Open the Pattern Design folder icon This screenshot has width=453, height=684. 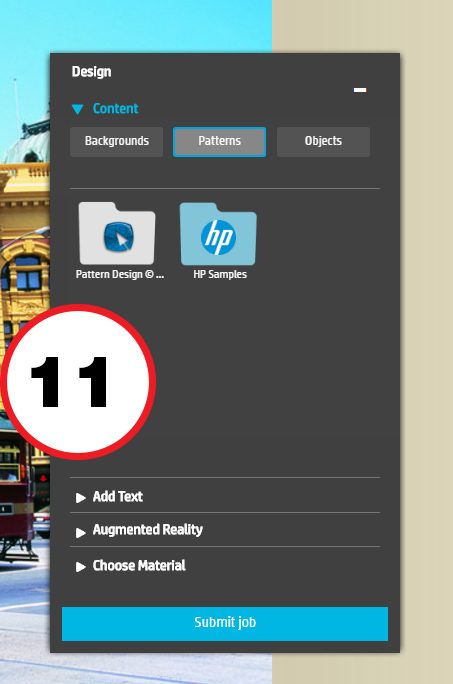pos(117,233)
